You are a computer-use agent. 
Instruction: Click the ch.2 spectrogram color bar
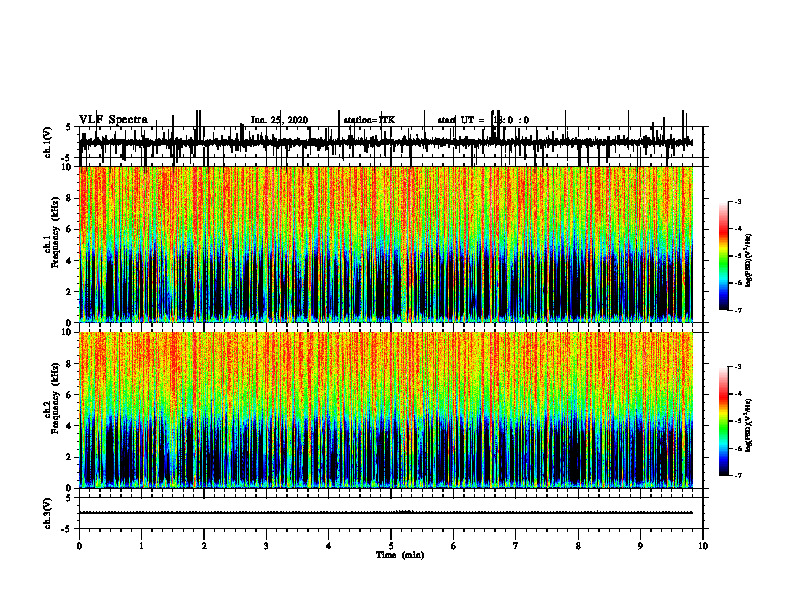coord(723,421)
